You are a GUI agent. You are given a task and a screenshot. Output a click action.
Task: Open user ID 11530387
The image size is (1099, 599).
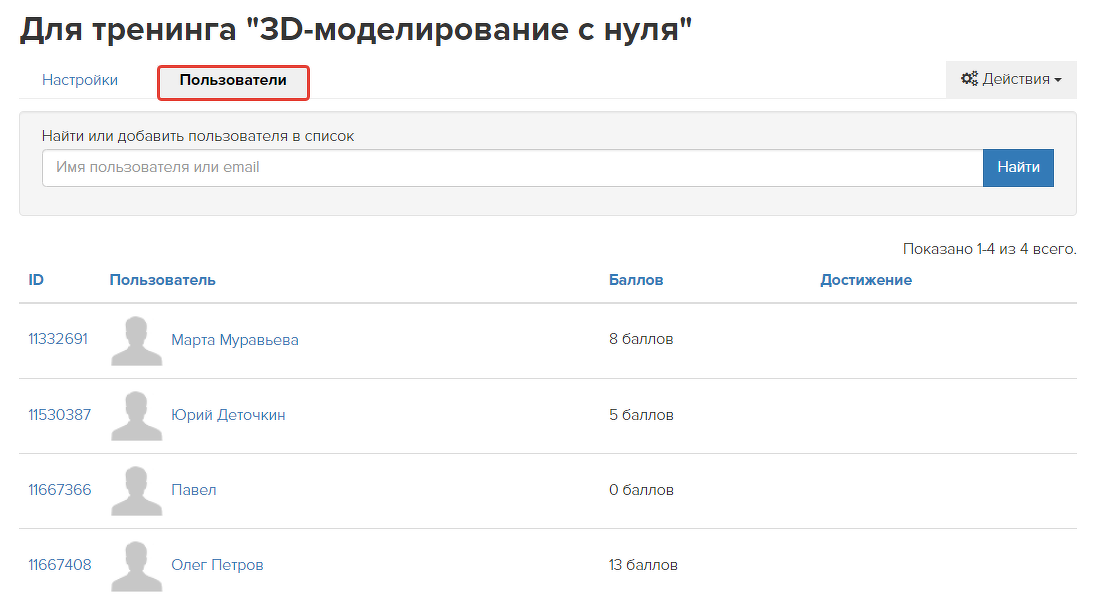[60, 415]
